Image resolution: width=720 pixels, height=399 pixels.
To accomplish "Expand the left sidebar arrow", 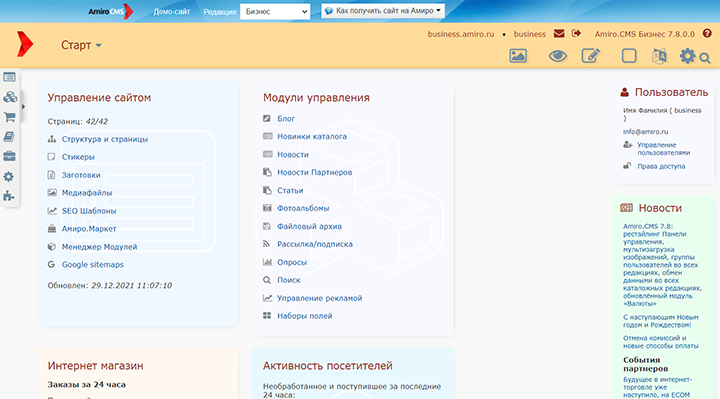I will [23, 107].
